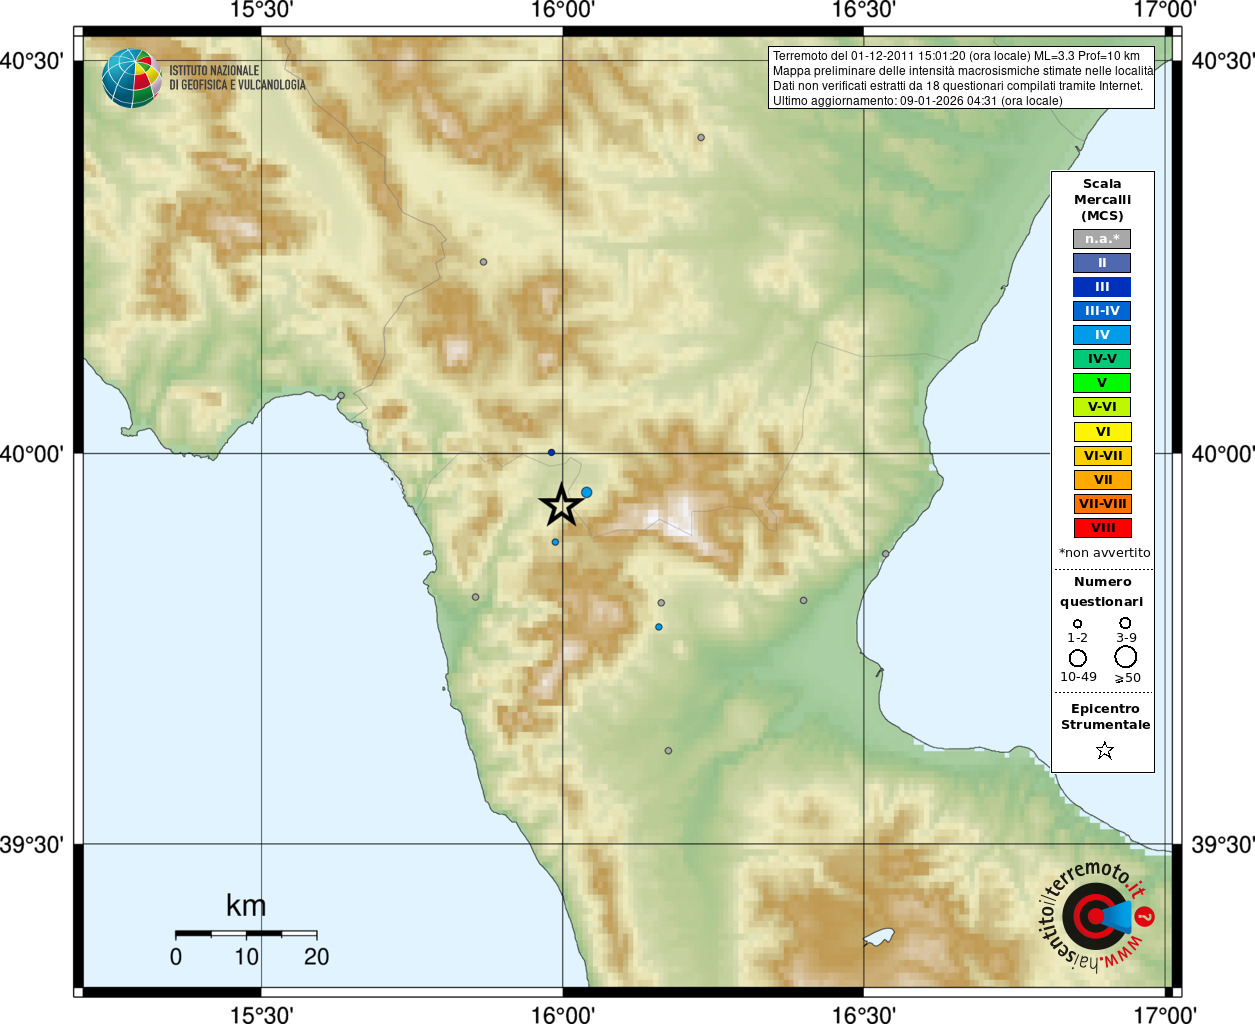This screenshot has width=1255, height=1024.
Task: Click the 'Numero questionari' legend heading
Action: [1102, 592]
